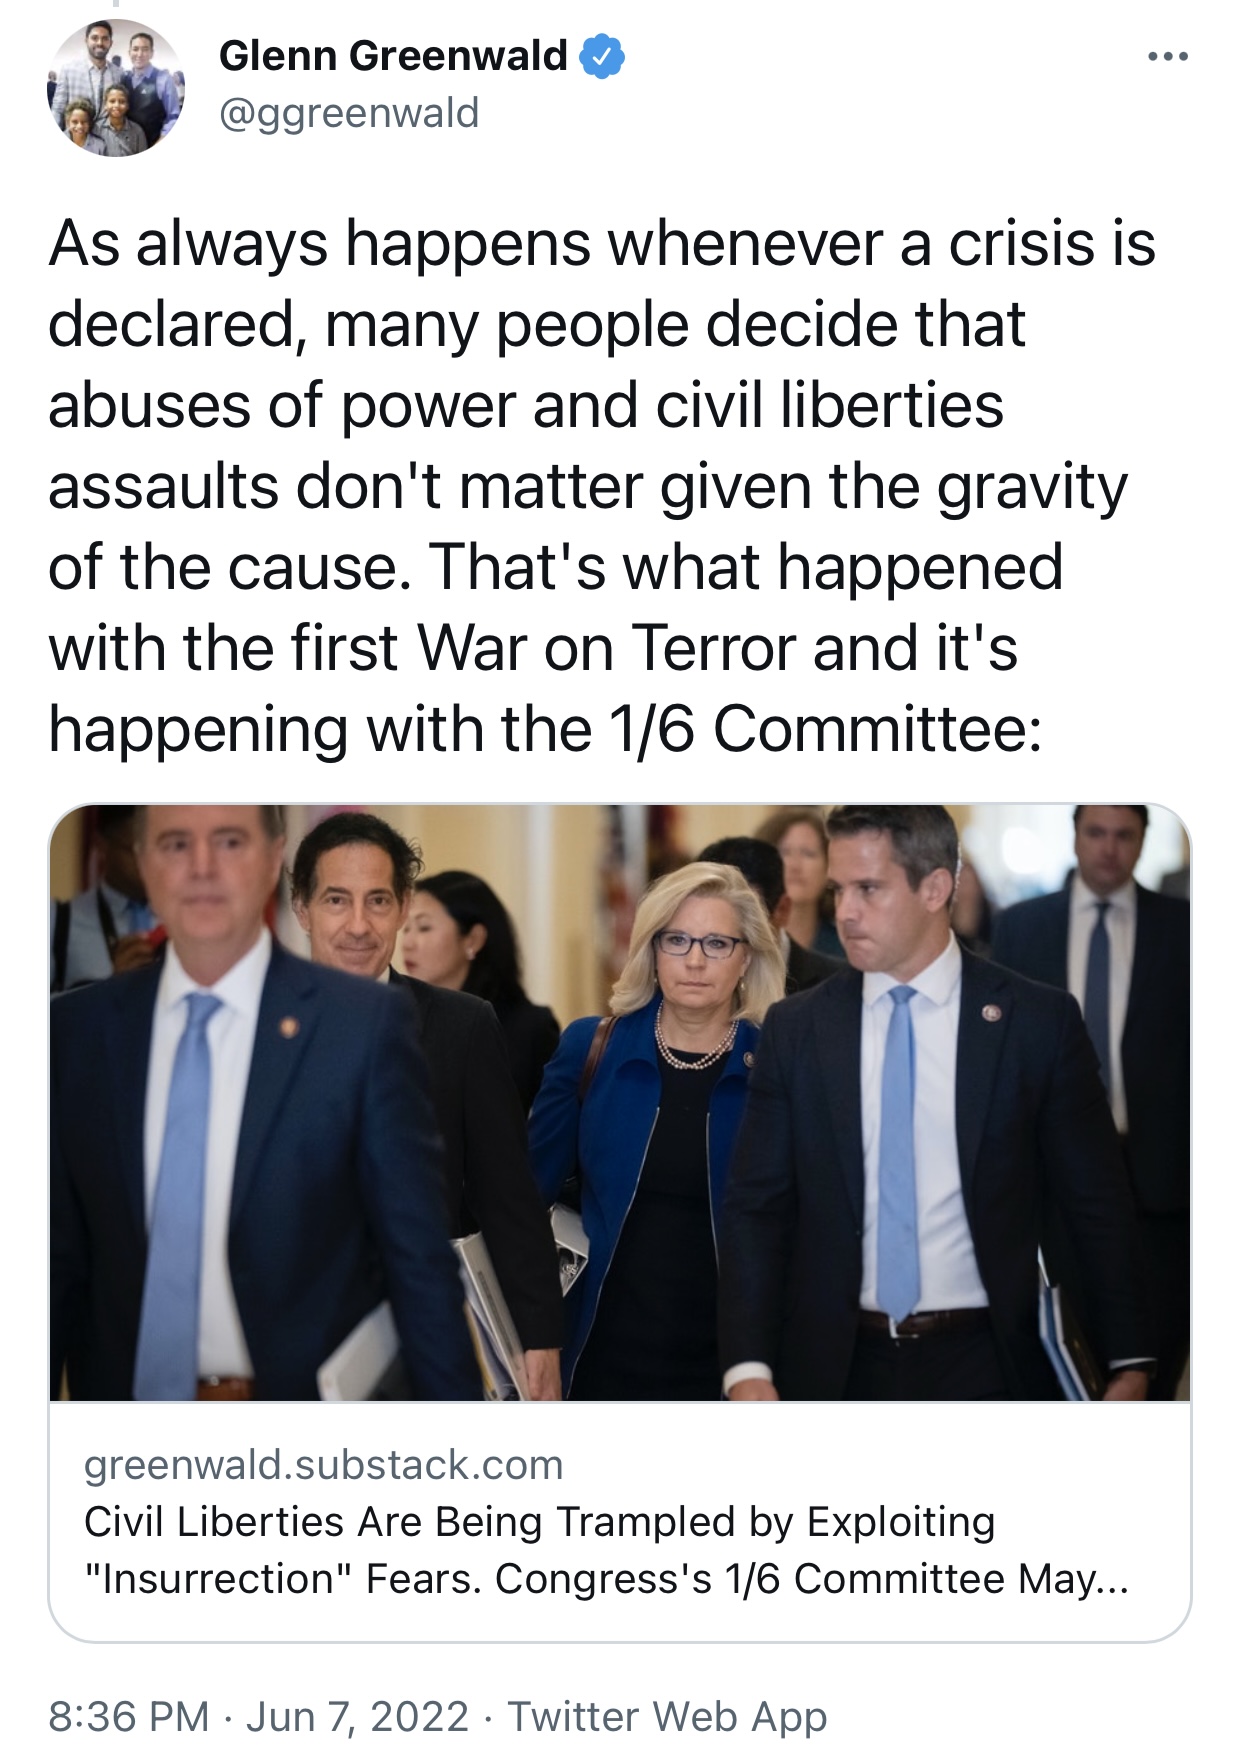Open the substack article preview photo

tap(620, 1102)
